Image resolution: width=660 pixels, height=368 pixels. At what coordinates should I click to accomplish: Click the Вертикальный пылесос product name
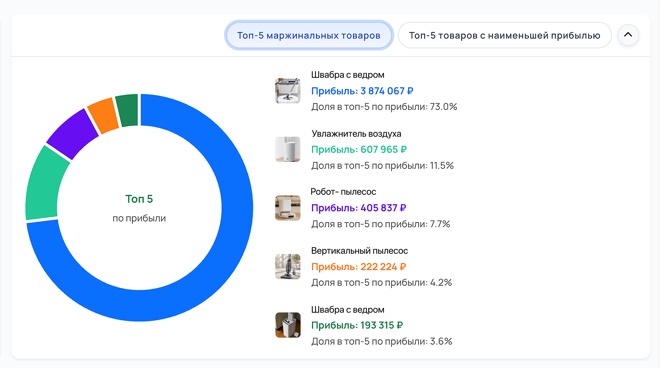click(x=359, y=251)
